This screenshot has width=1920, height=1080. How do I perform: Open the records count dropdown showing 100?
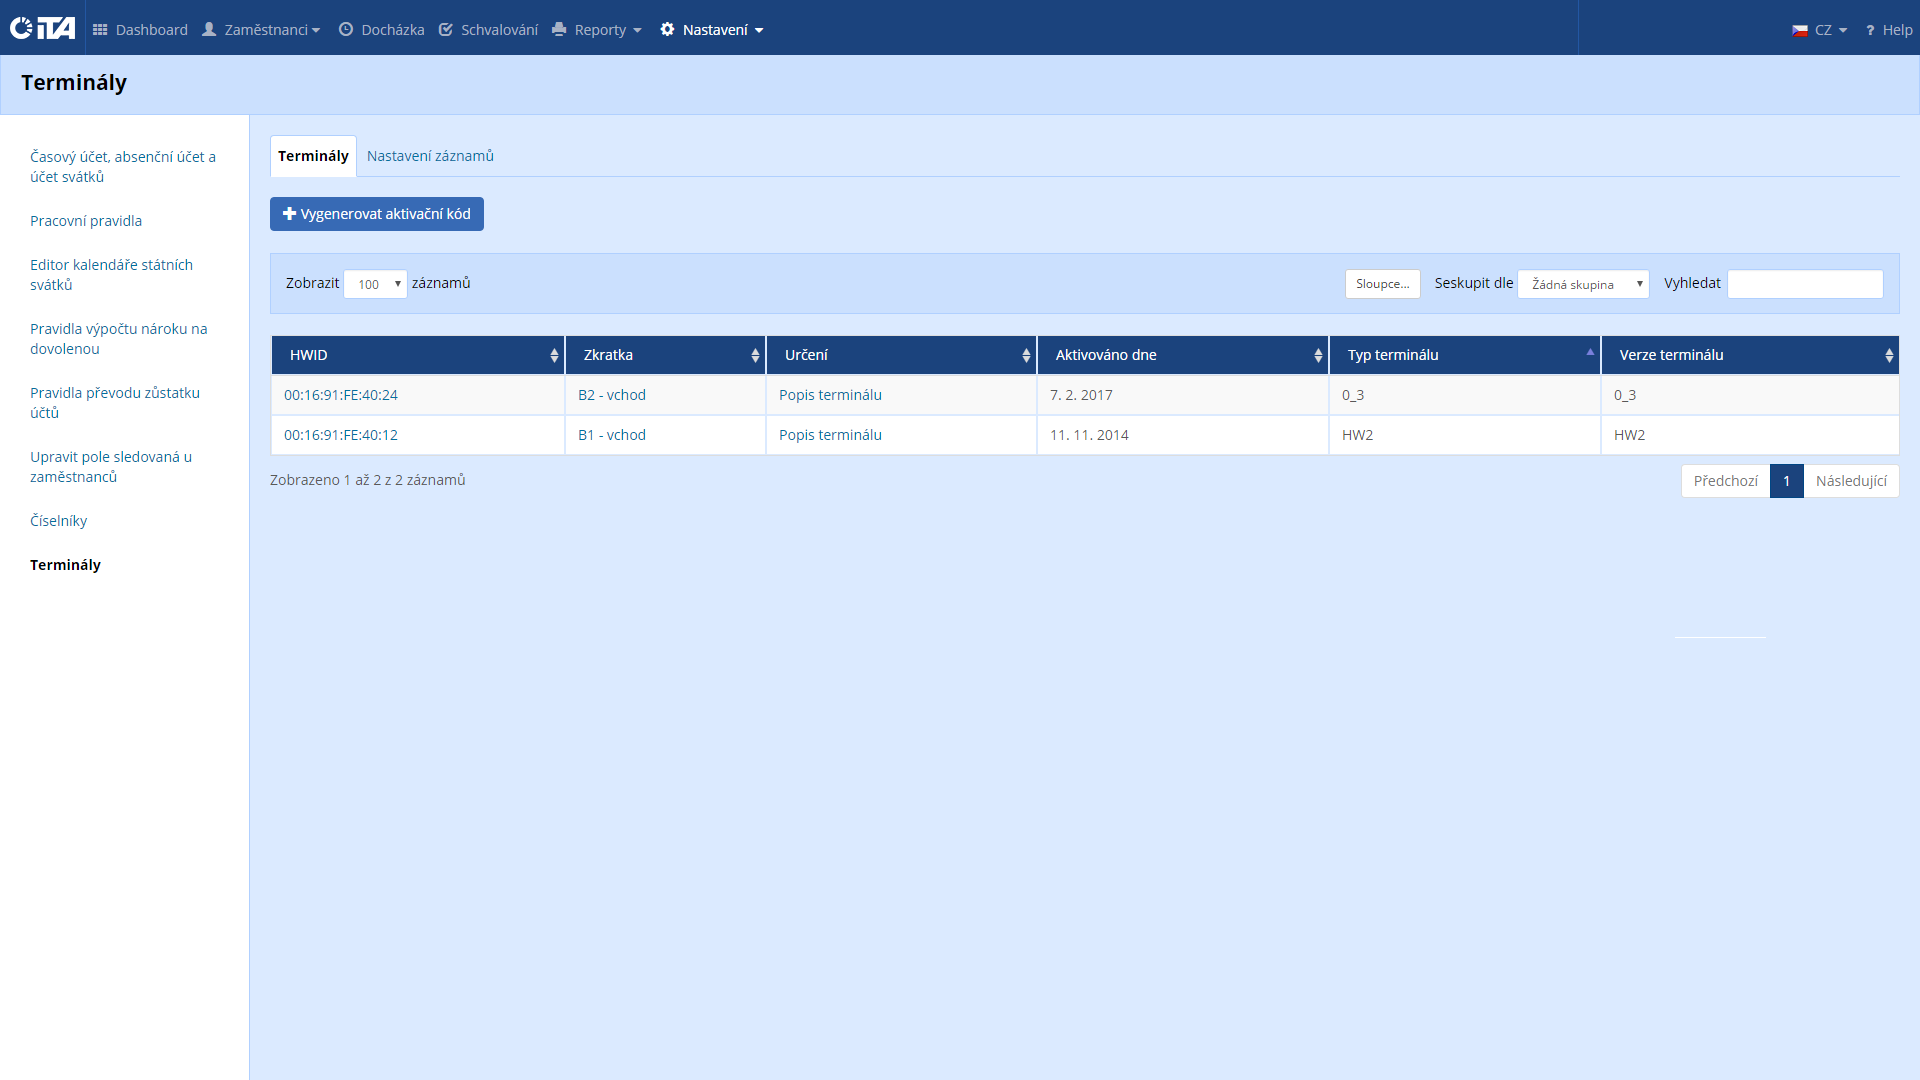coord(376,284)
